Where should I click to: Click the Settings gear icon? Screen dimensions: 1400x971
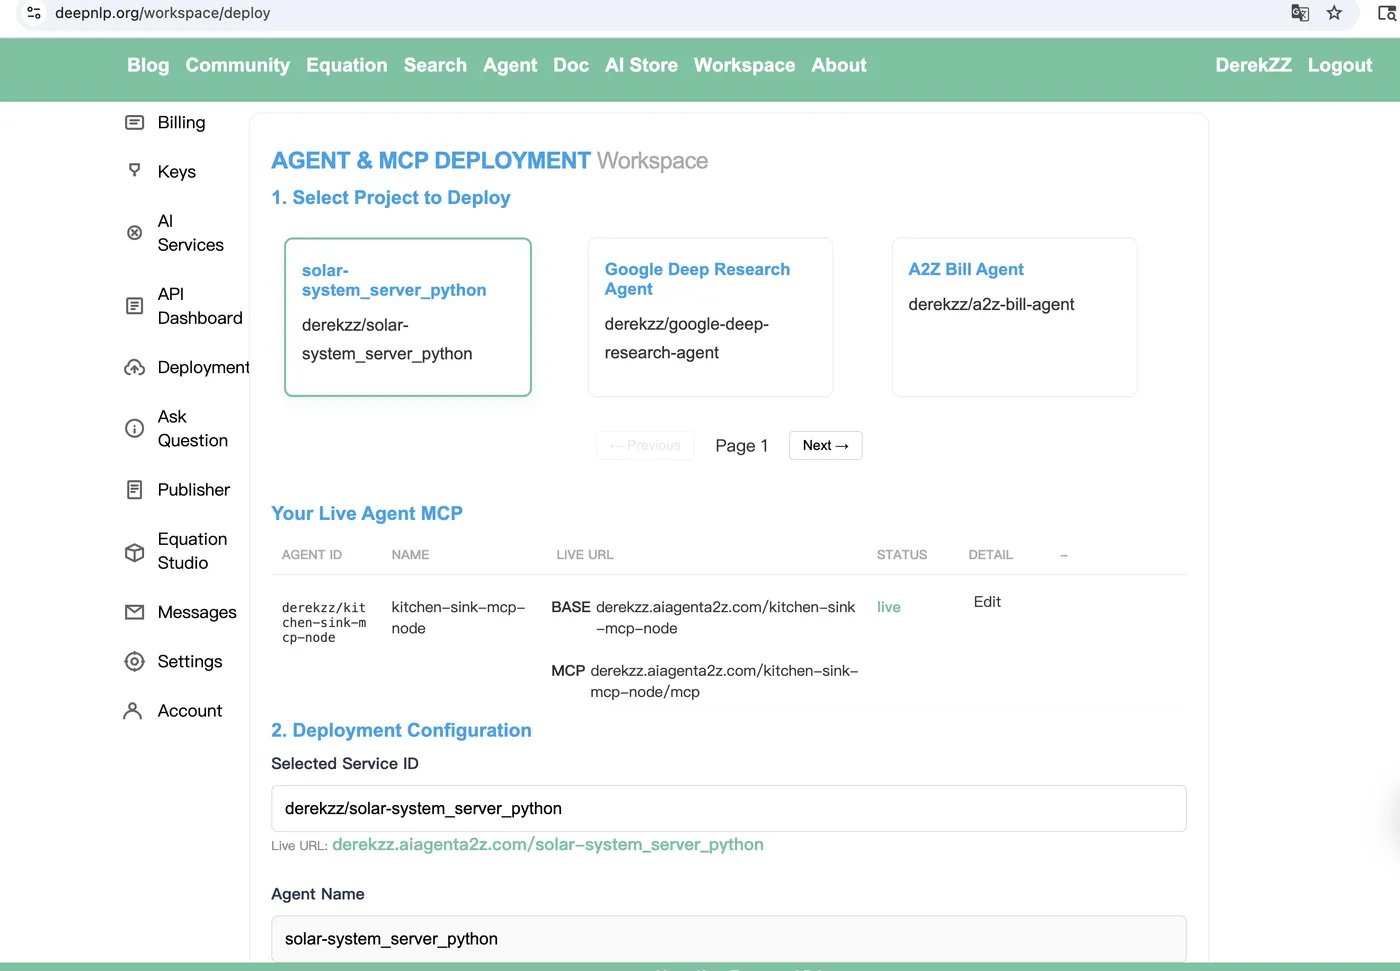[134, 661]
